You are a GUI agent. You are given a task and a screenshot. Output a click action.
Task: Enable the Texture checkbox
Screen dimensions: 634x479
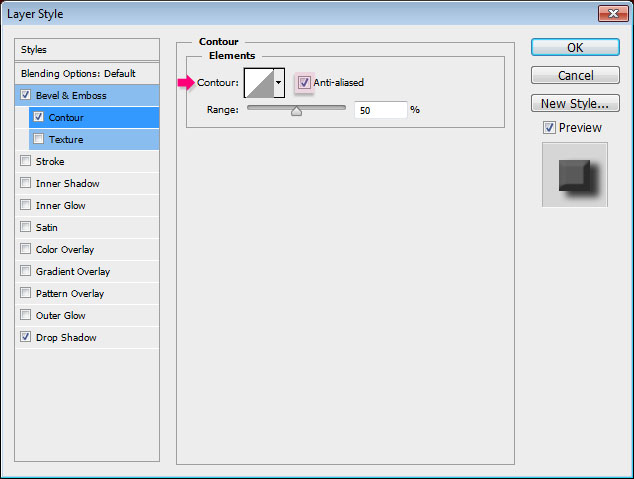[38, 139]
